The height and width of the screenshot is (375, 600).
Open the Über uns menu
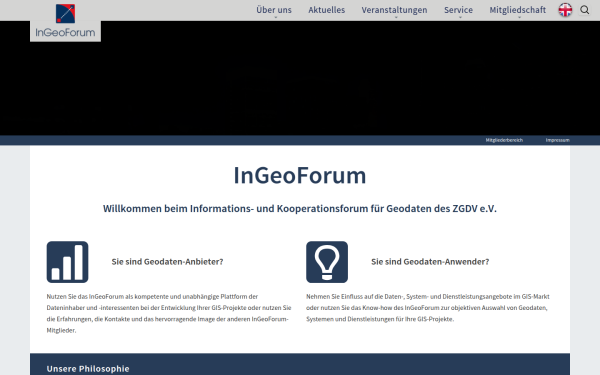point(274,10)
